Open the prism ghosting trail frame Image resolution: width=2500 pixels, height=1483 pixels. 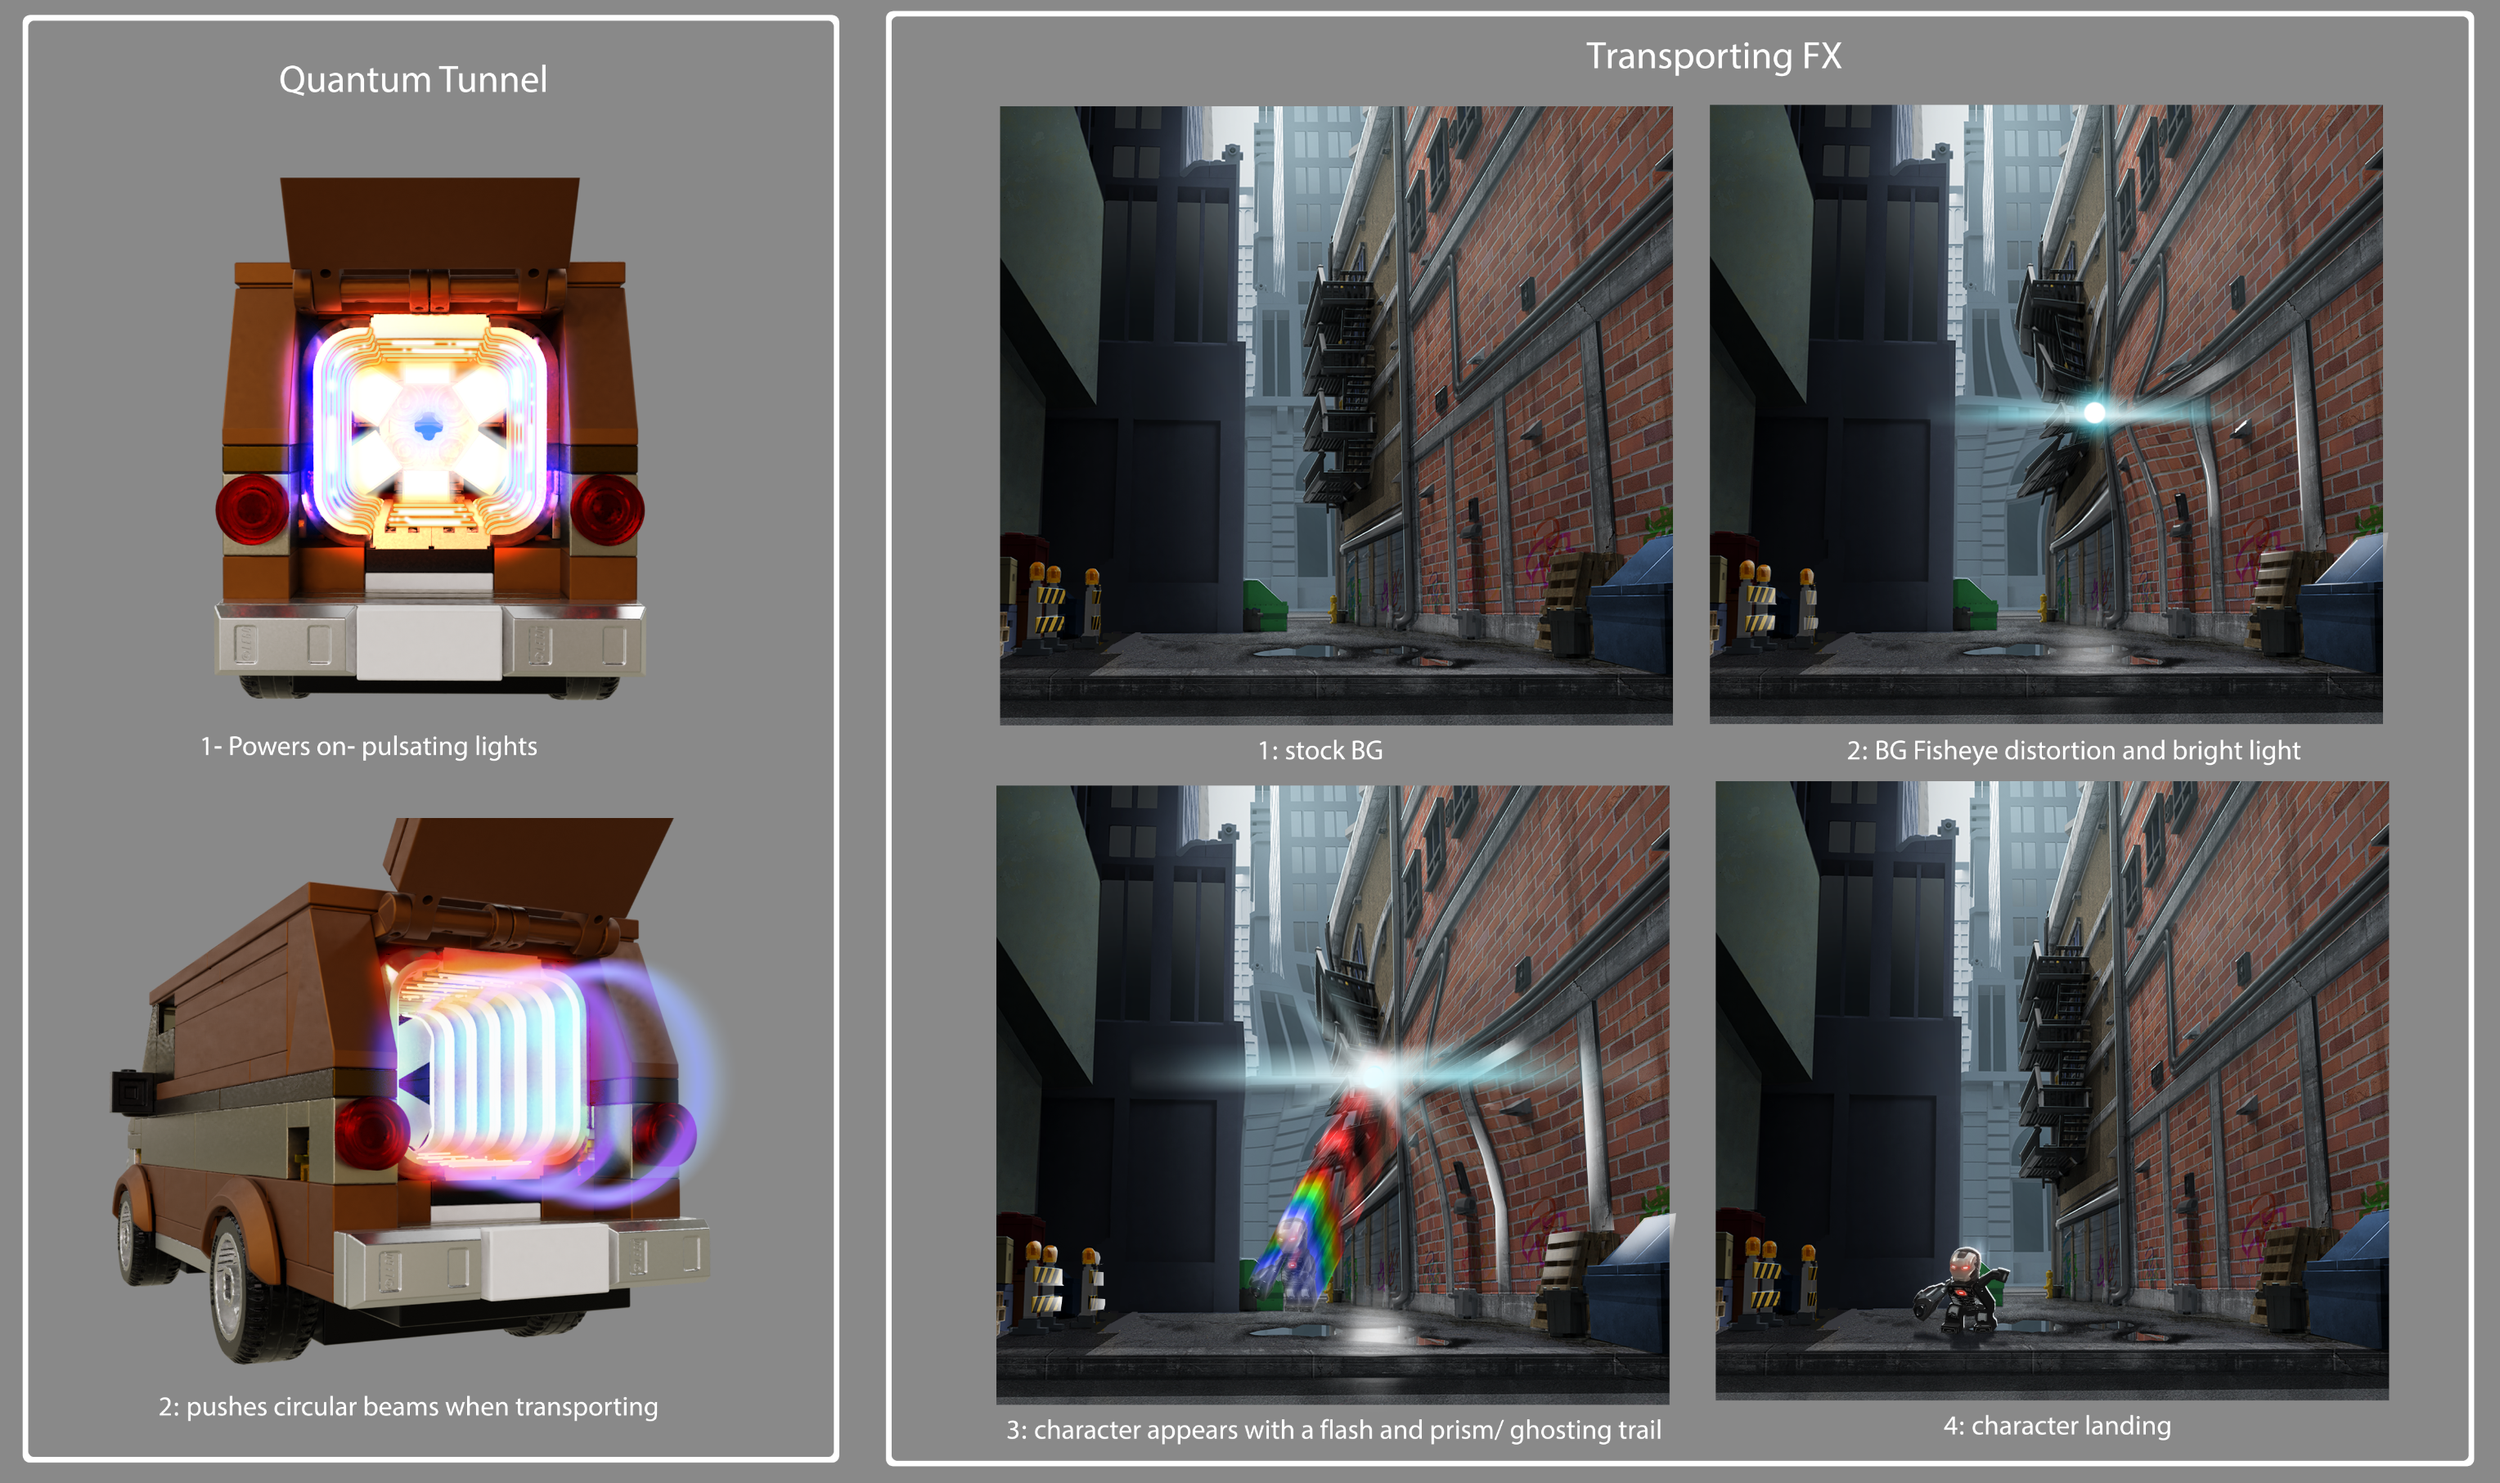click(1333, 1094)
